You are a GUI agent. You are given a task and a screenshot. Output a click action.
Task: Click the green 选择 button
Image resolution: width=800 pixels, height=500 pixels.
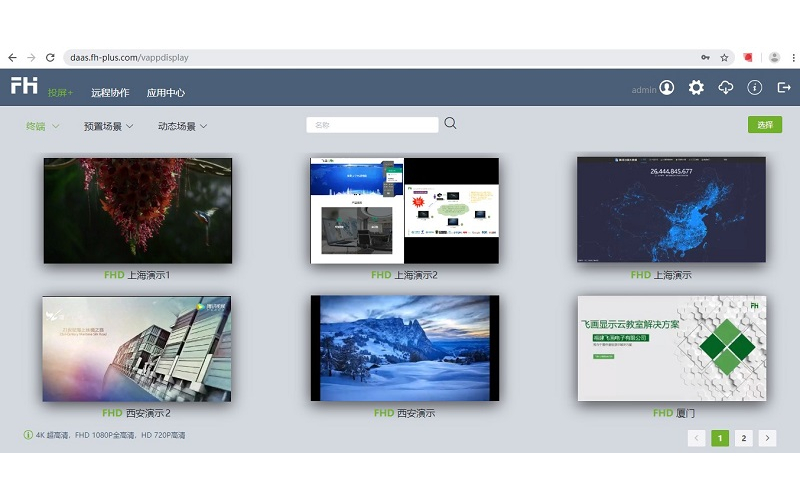tap(765, 125)
